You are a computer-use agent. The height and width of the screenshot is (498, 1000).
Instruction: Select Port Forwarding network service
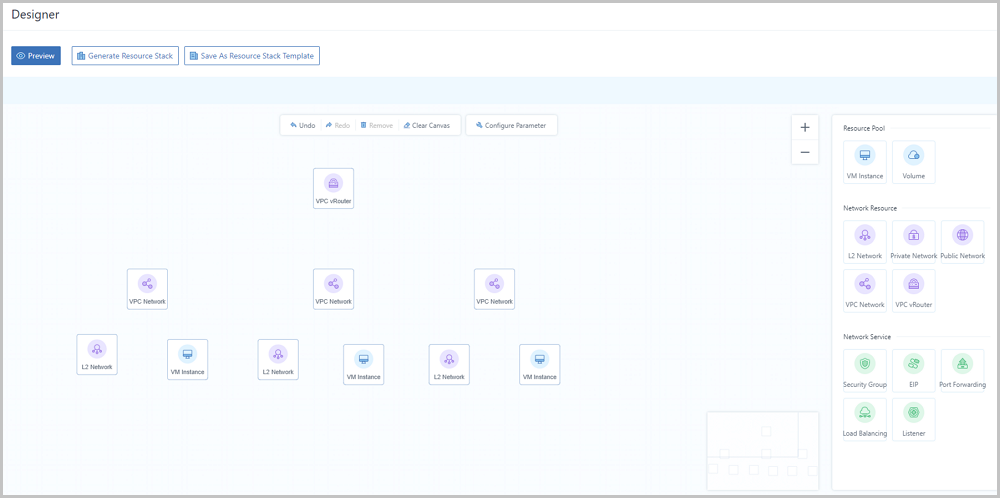pyautogui.click(x=962, y=370)
